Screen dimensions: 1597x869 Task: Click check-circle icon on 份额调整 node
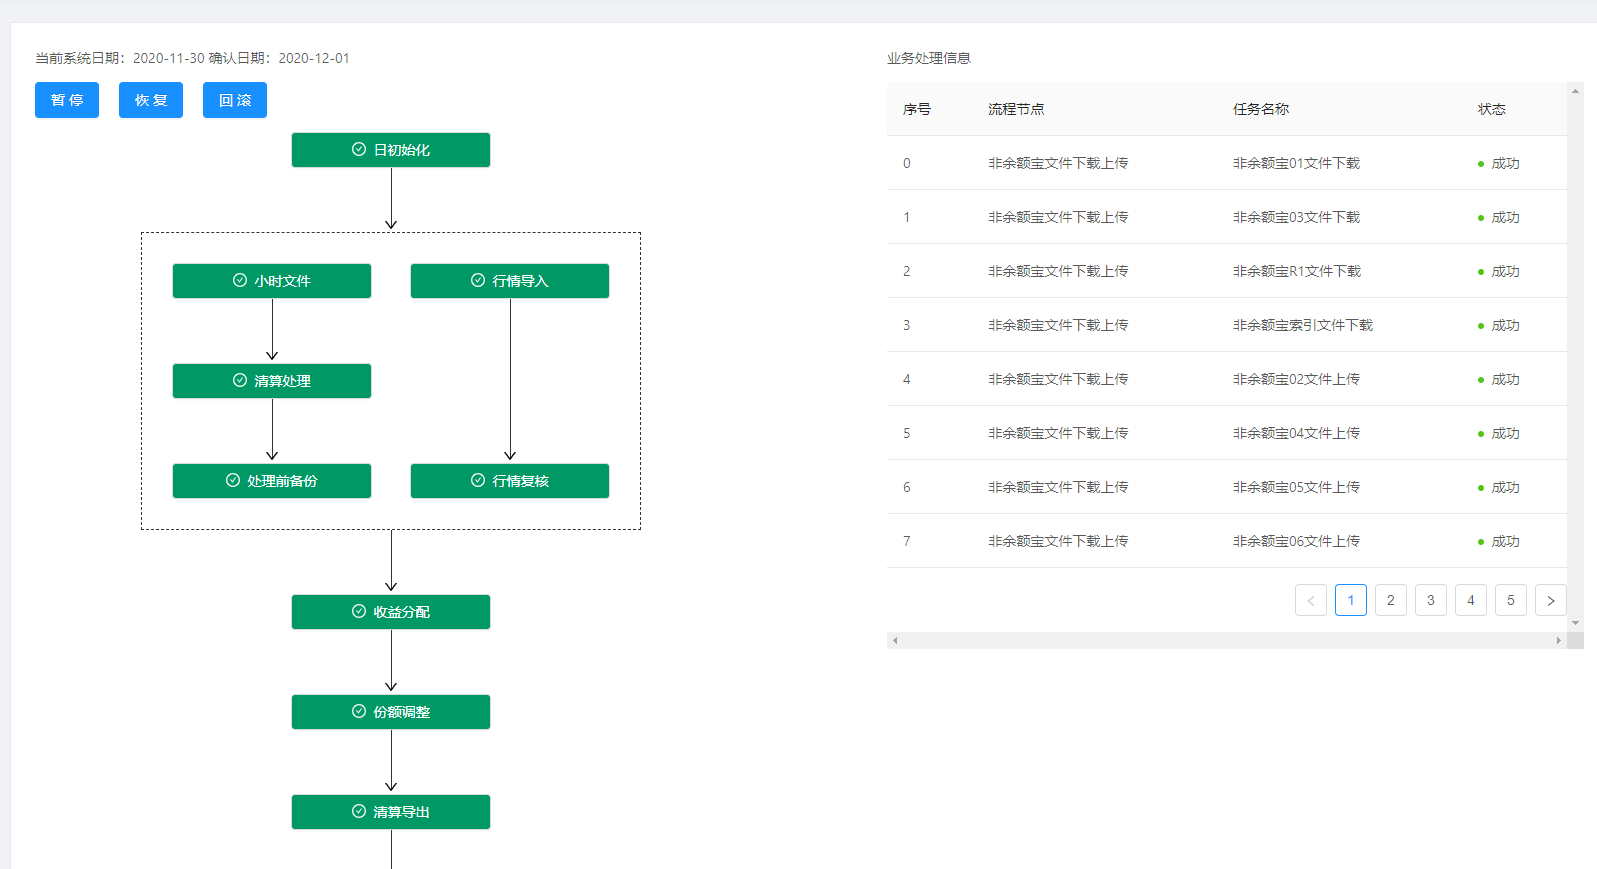359,711
